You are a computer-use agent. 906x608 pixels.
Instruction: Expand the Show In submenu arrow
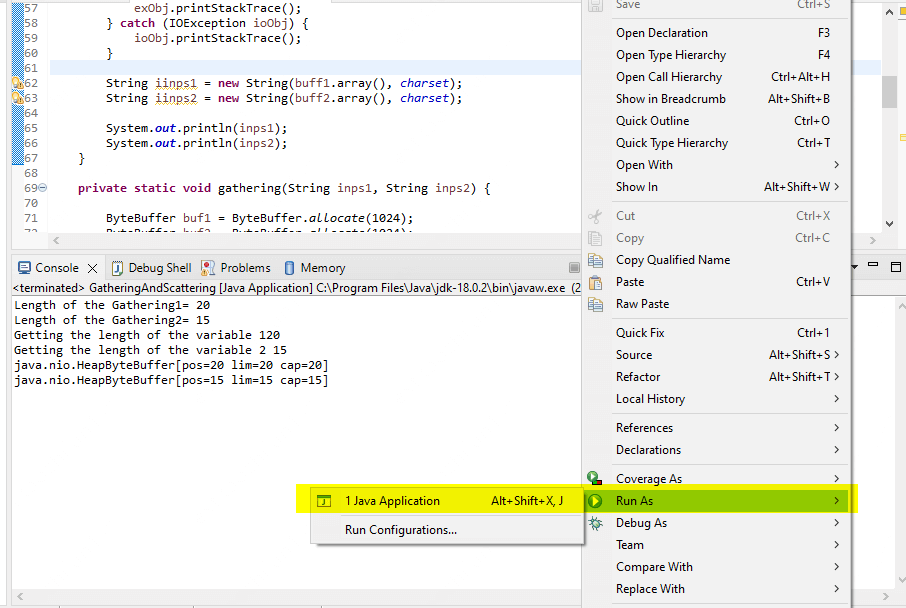tap(837, 187)
